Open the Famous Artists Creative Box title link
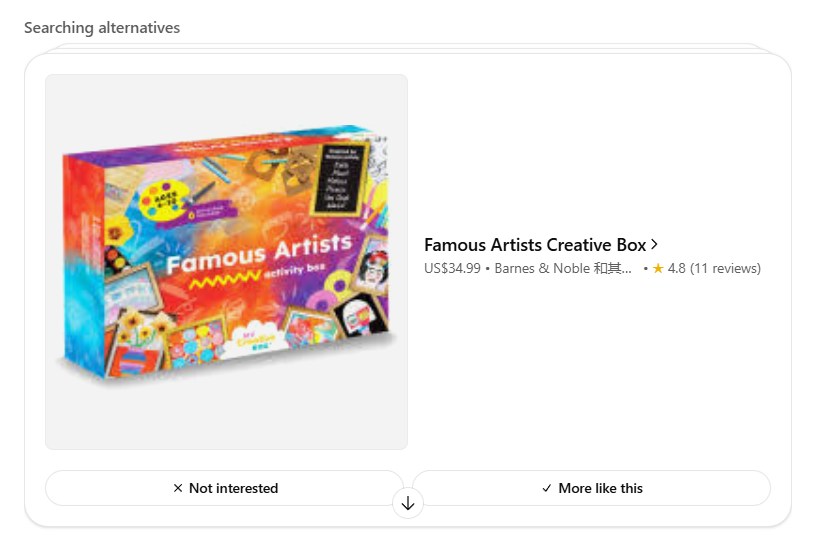 [x=535, y=245]
